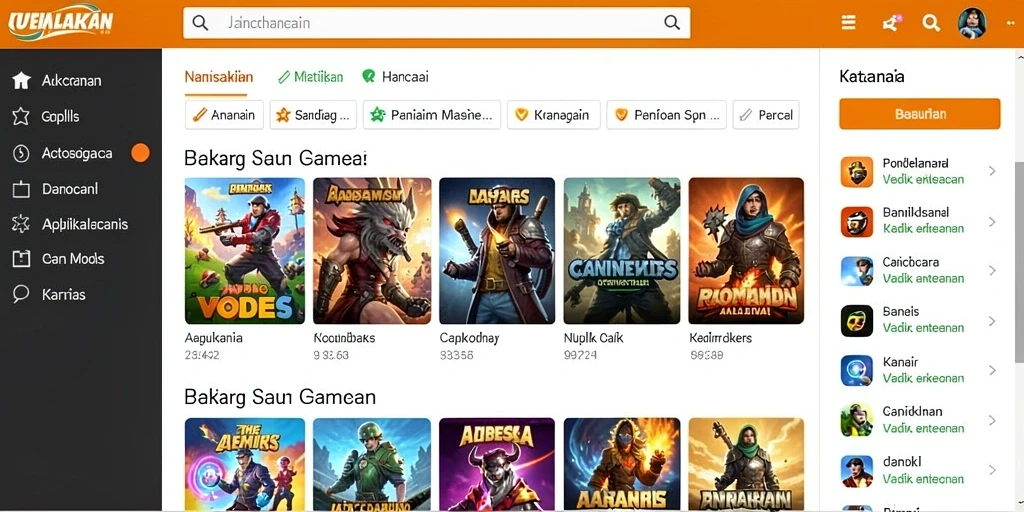1024x512 pixels.
Task: Expand the Kanair row chevron
Action: [x=992, y=370]
